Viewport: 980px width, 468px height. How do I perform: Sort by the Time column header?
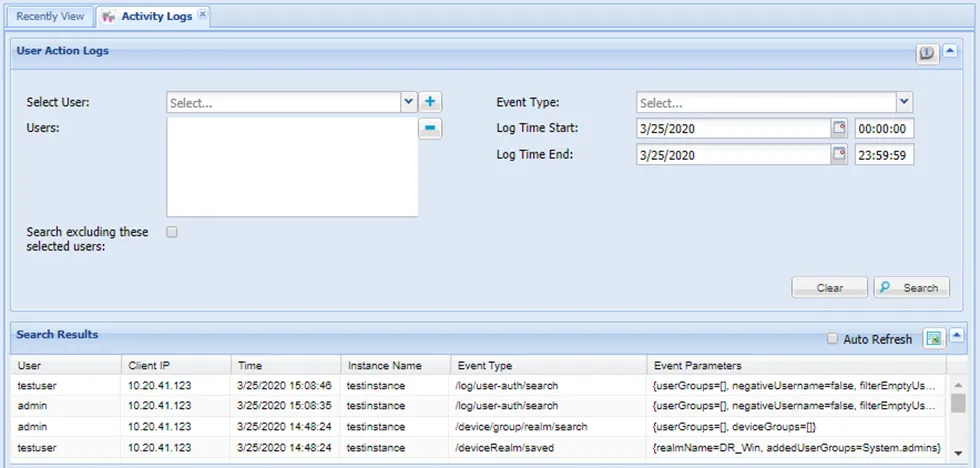(286, 366)
